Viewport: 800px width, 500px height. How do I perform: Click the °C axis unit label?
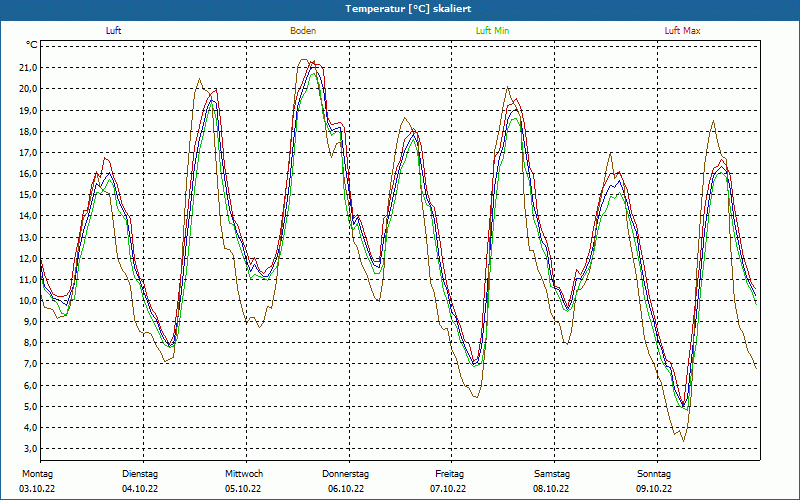tap(32, 45)
